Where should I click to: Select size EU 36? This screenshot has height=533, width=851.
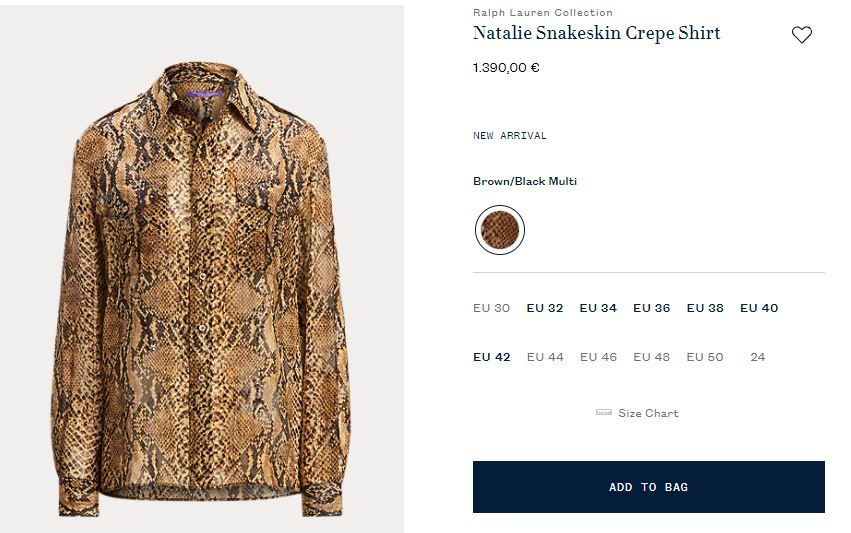(x=651, y=308)
